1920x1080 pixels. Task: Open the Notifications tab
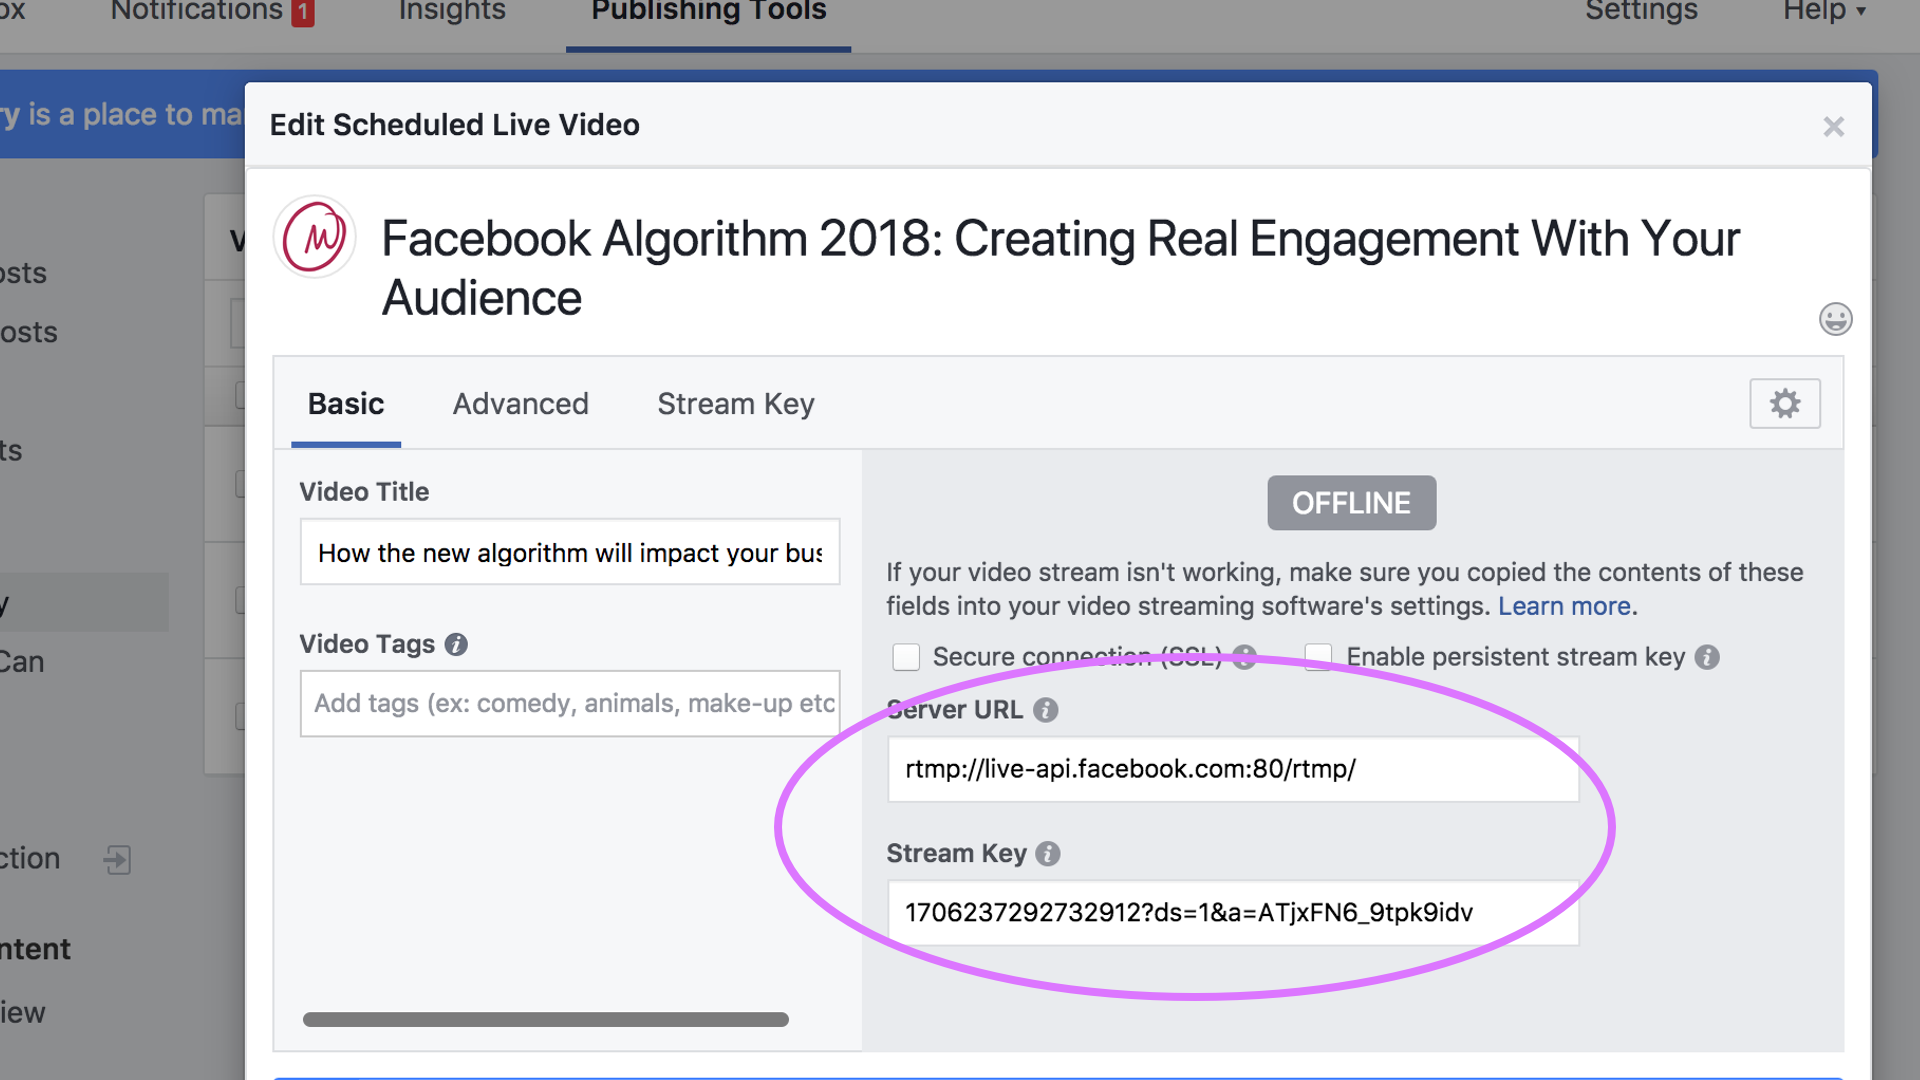coord(197,11)
